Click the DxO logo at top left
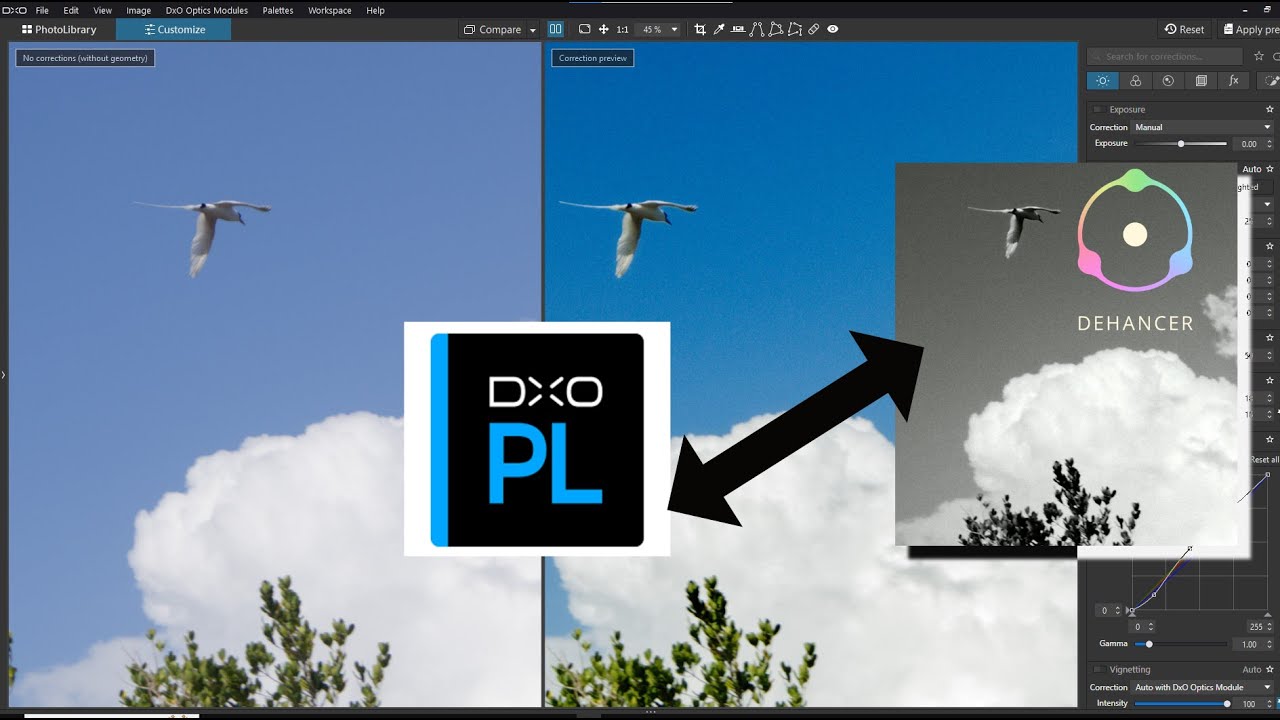 click(14, 10)
